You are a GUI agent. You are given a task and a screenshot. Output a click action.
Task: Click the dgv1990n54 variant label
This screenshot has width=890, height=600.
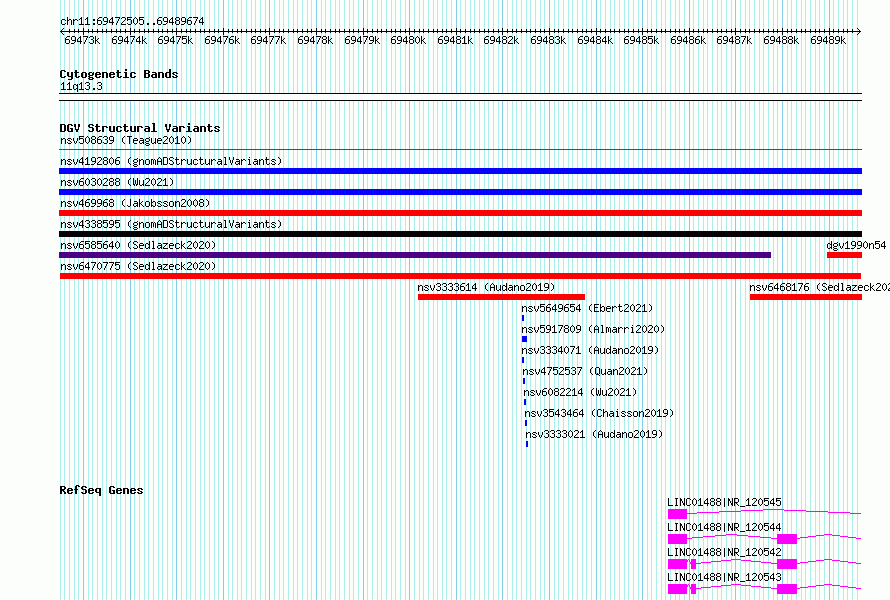(856, 245)
